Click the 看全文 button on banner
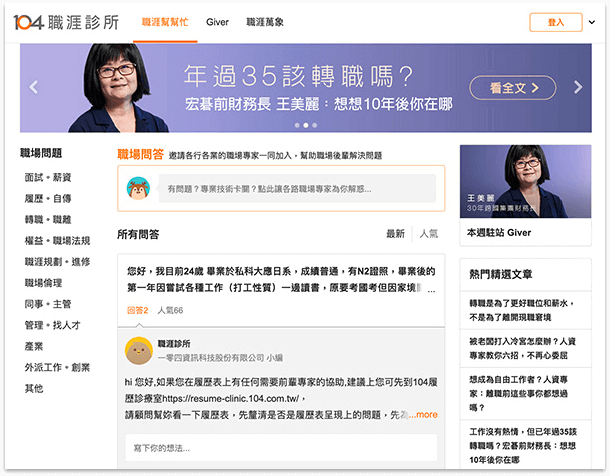 (513, 88)
